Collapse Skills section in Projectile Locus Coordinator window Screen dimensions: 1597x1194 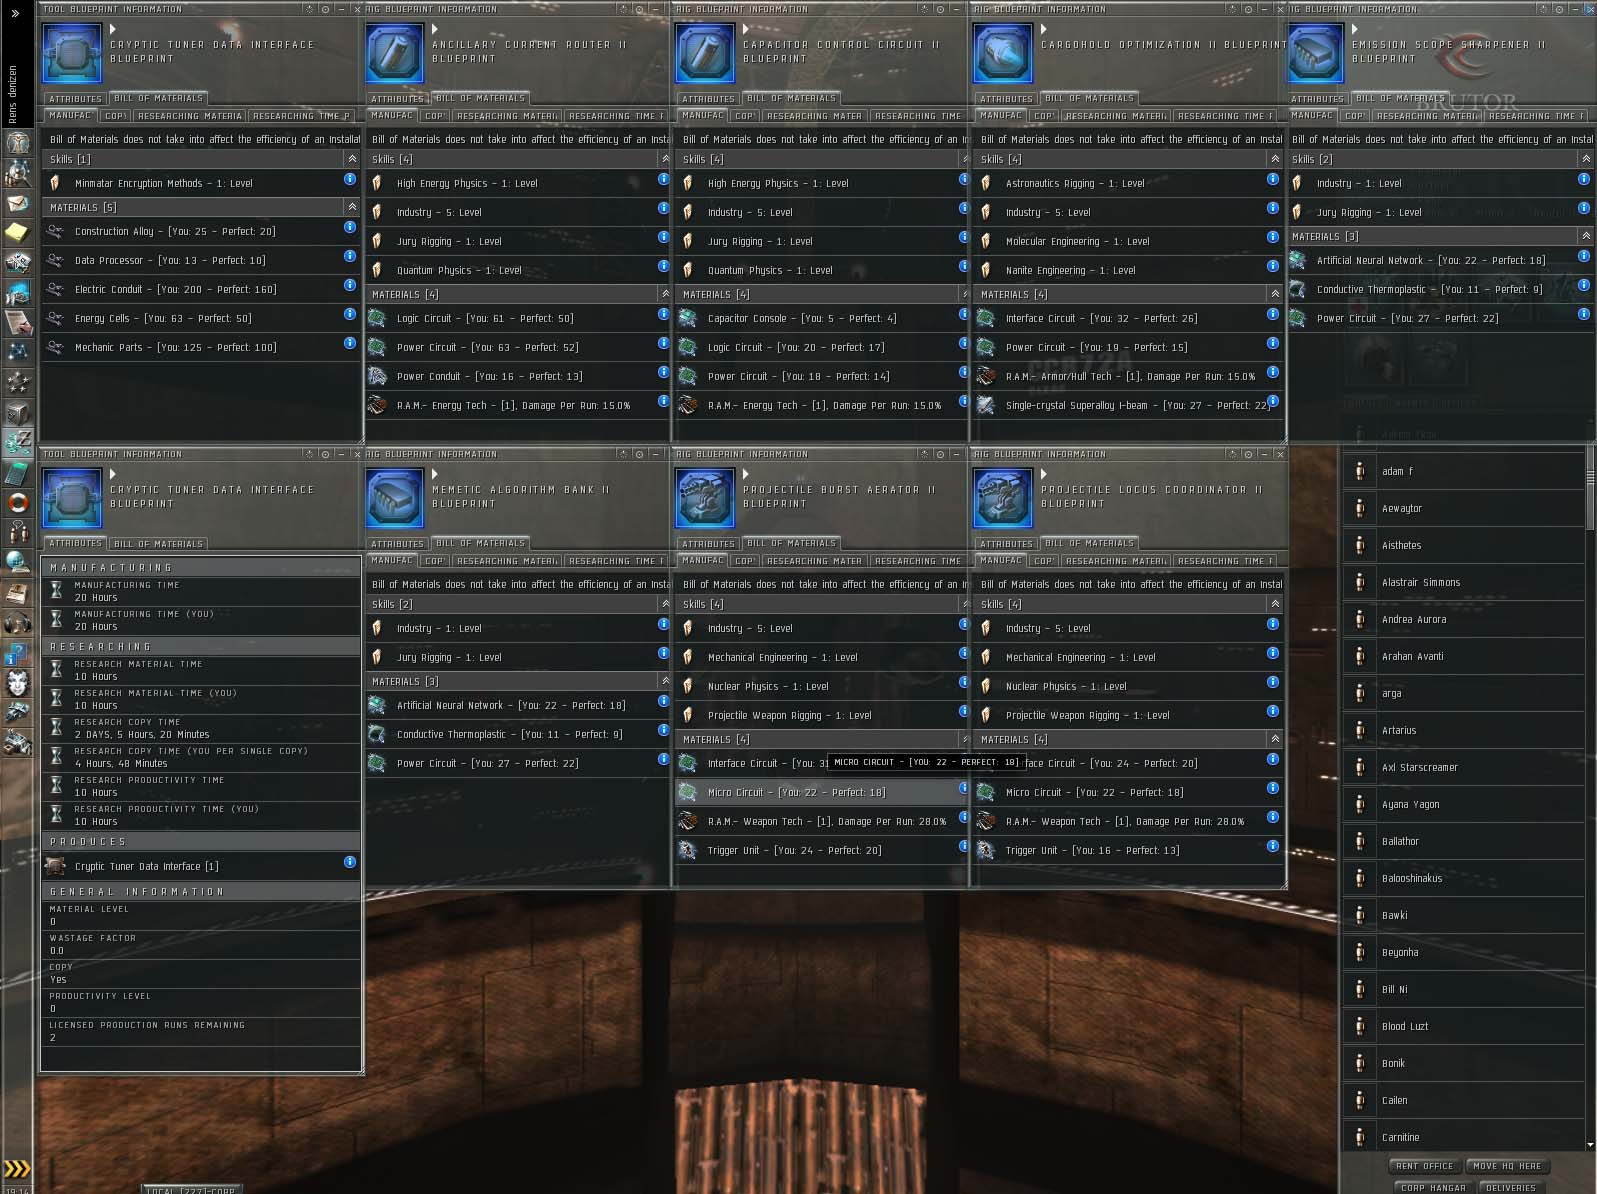pos(1275,604)
